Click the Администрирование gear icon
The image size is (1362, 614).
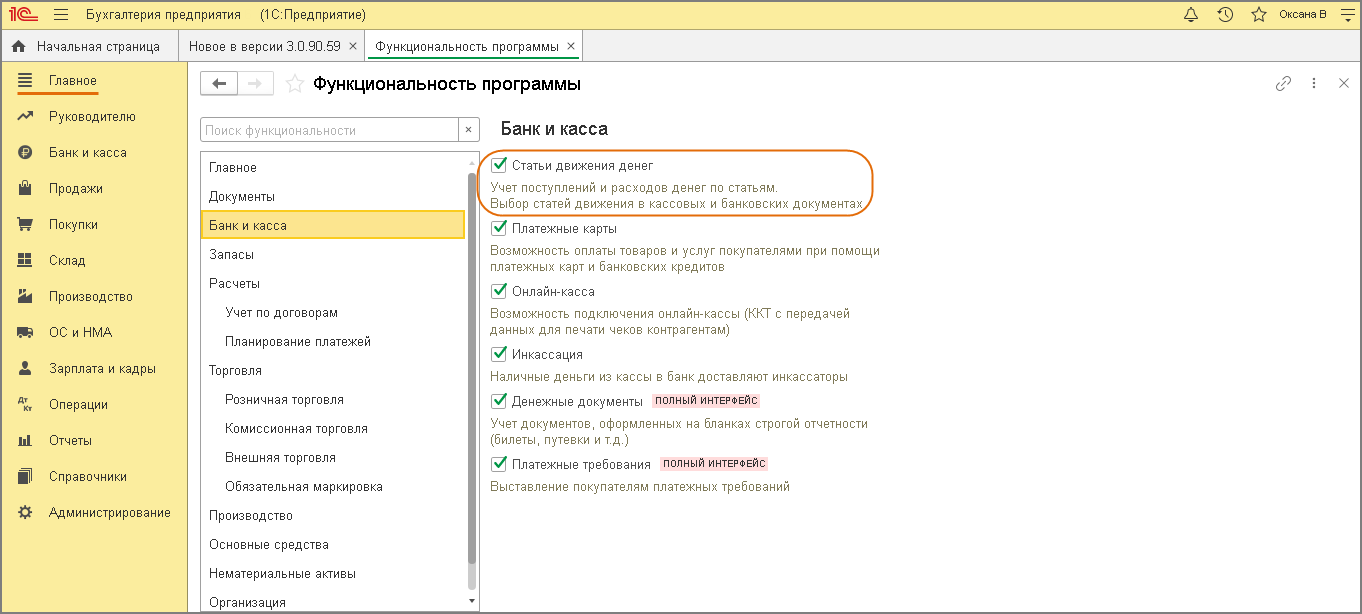point(26,512)
